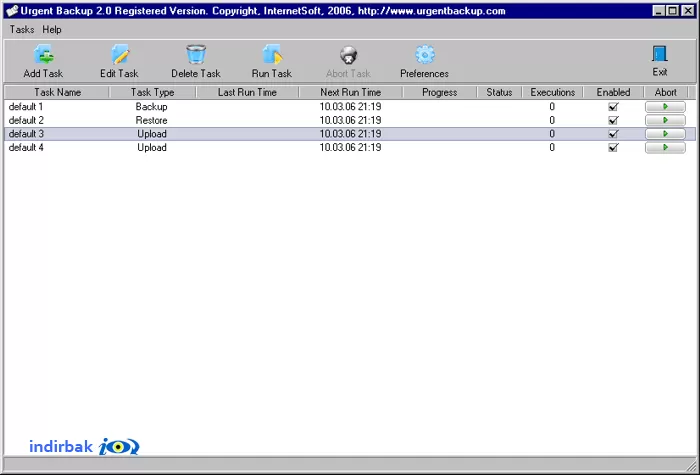The image size is (700, 475).
Task: Disable the default 1 task checkbox
Action: click(x=613, y=107)
